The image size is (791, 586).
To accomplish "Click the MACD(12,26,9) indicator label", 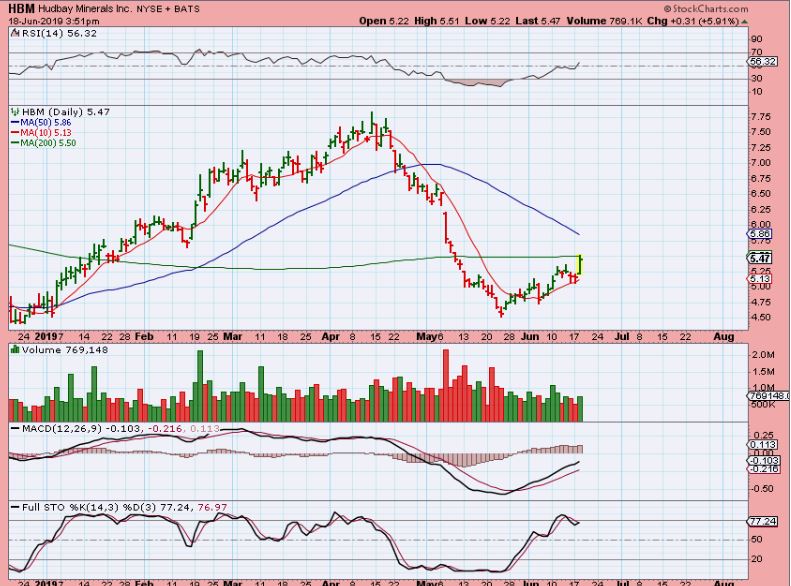I will 62,429.
